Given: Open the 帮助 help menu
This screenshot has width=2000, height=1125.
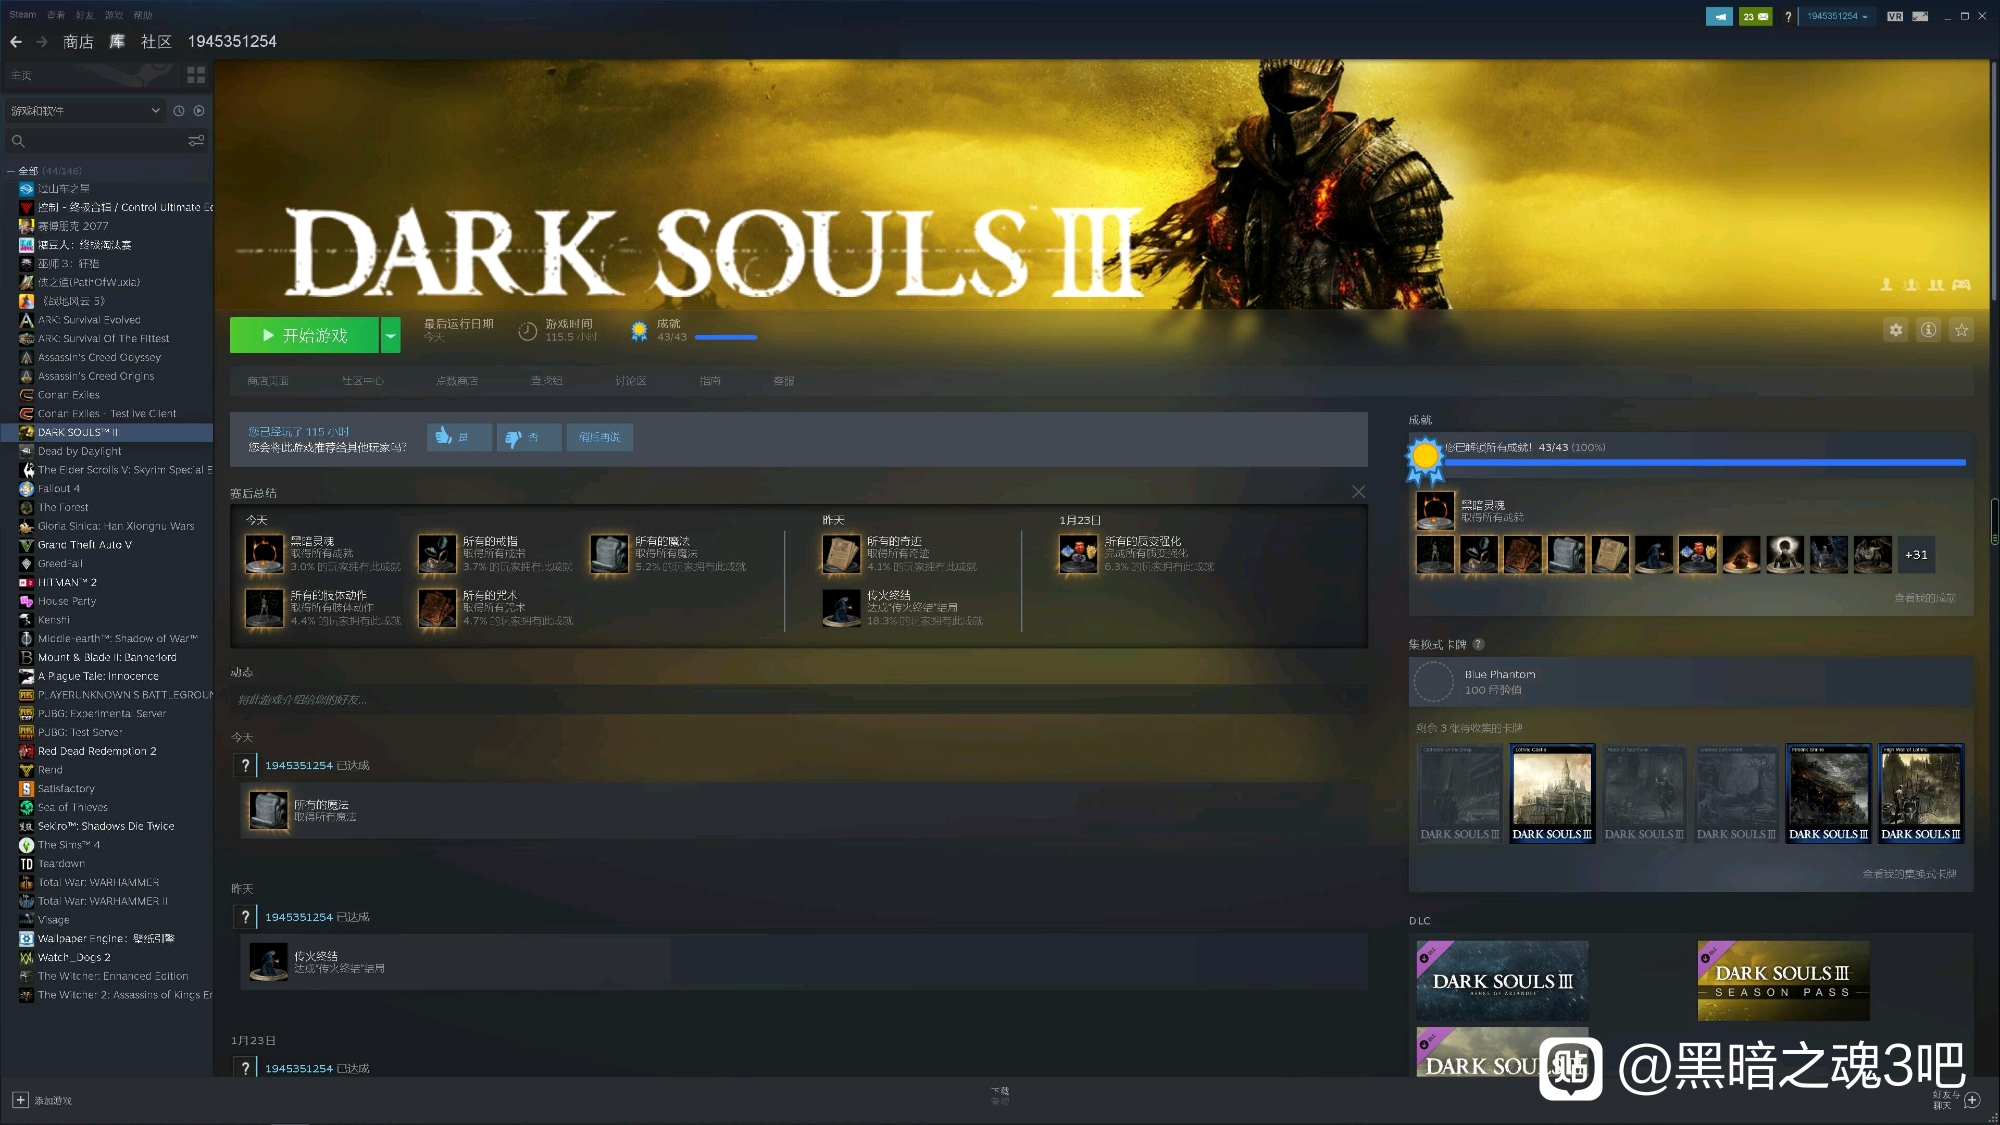Looking at the screenshot, I should tap(143, 15).
